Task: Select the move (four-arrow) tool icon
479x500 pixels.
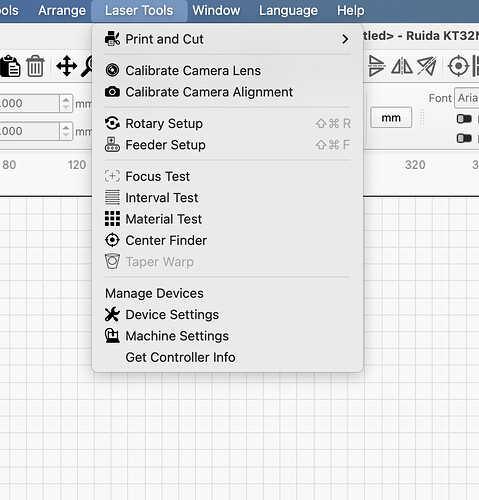Action: tap(67, 66)
